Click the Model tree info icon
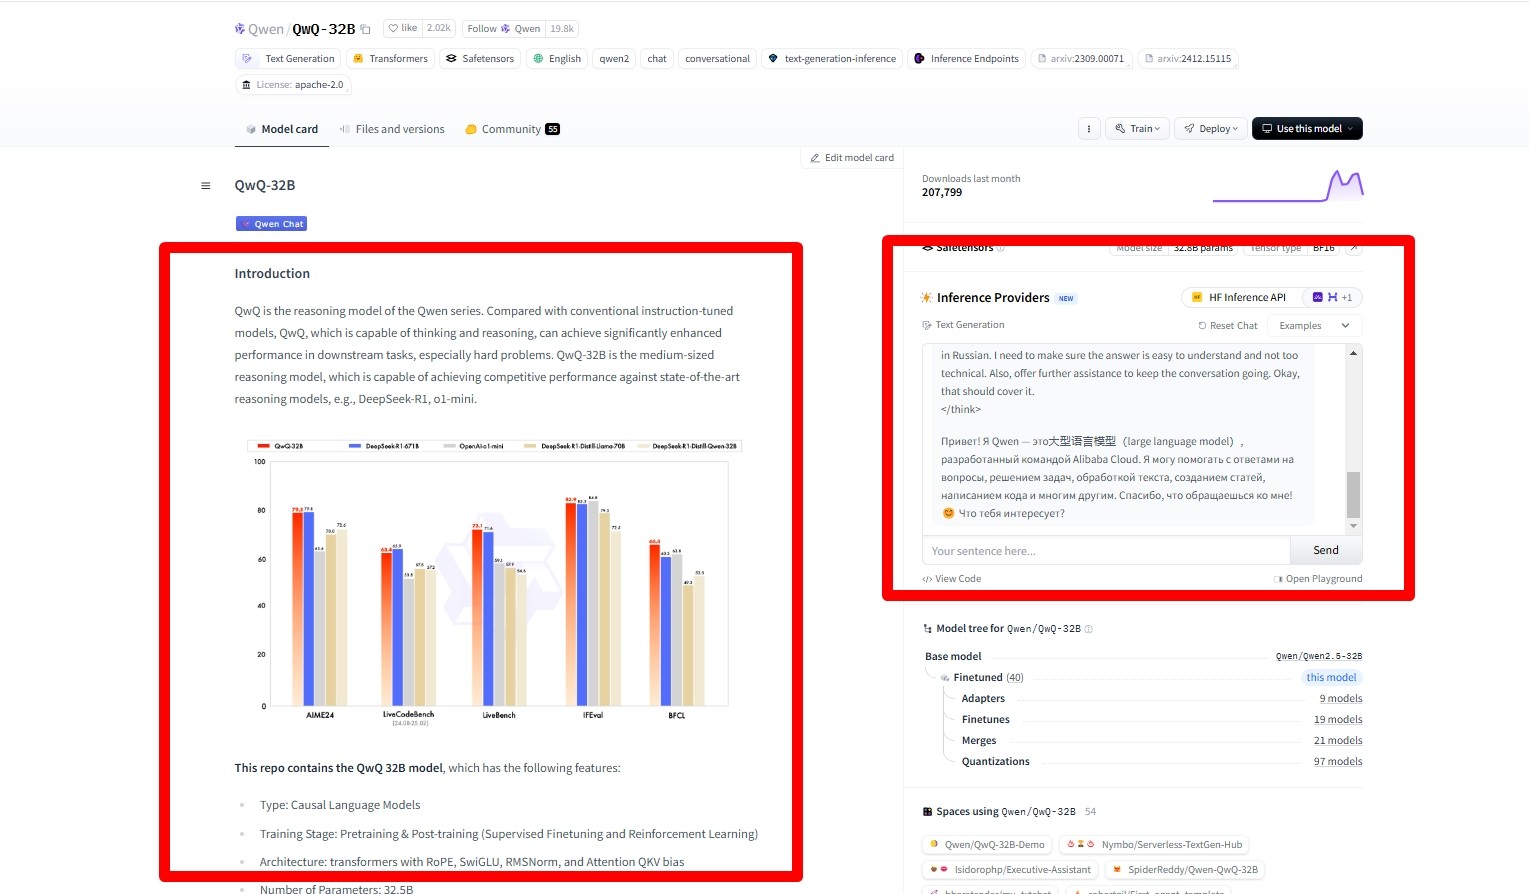The width and height of the screenshot is (1529, 894). 1089,629
